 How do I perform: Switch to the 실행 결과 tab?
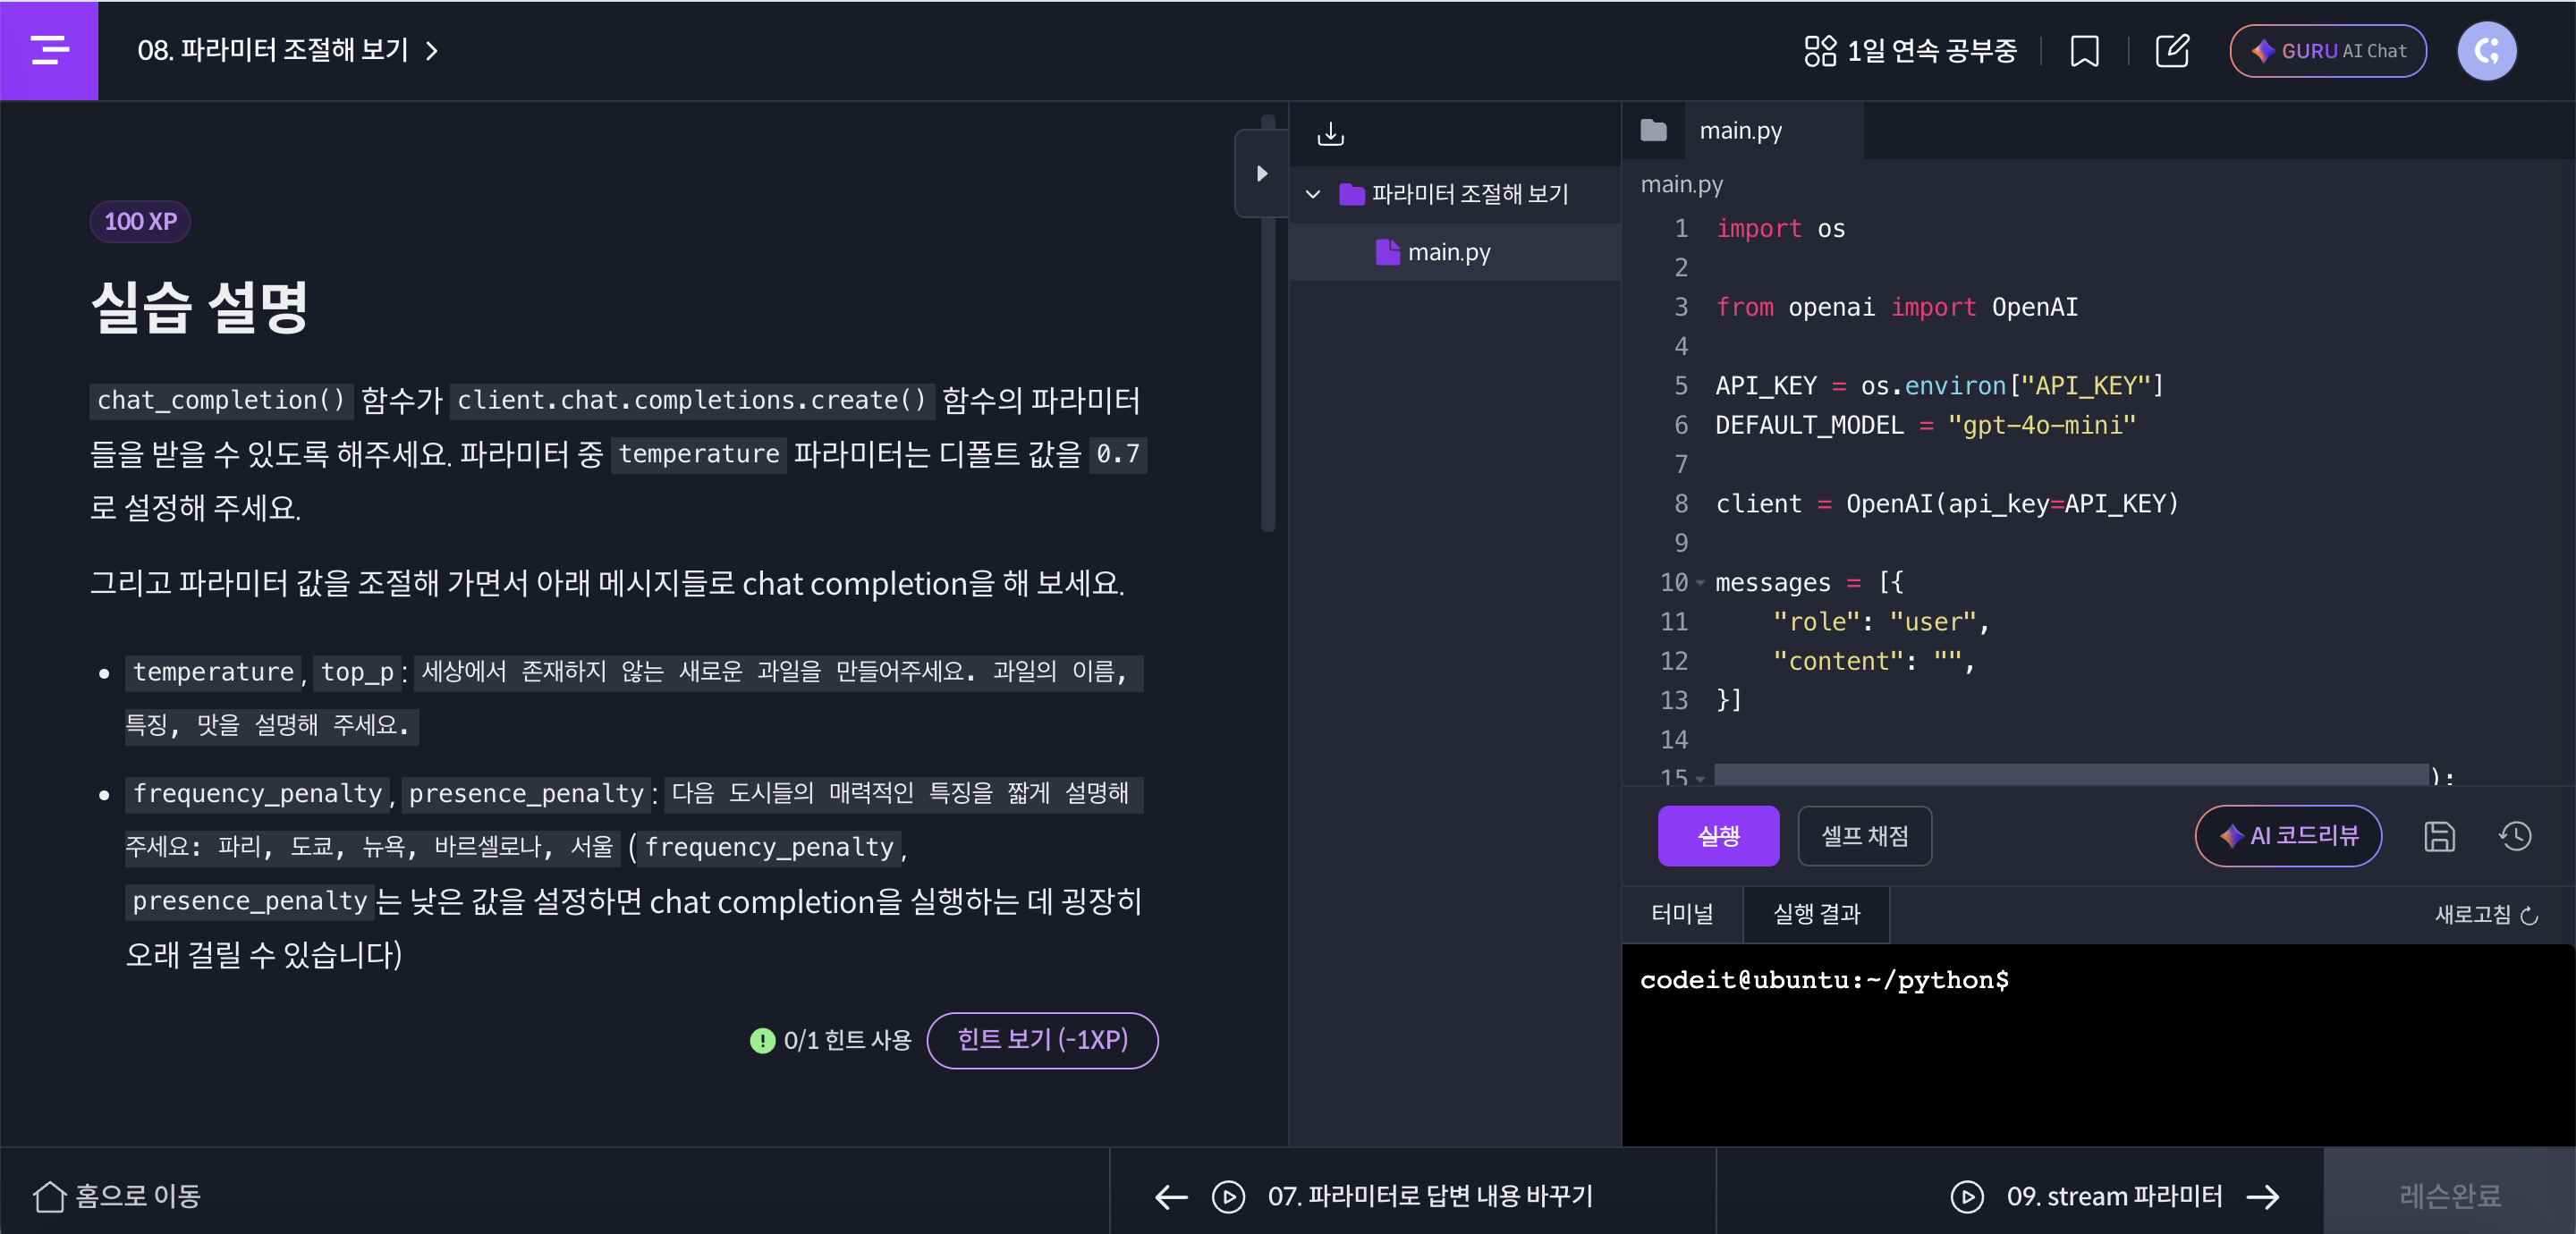(1816, 914)
